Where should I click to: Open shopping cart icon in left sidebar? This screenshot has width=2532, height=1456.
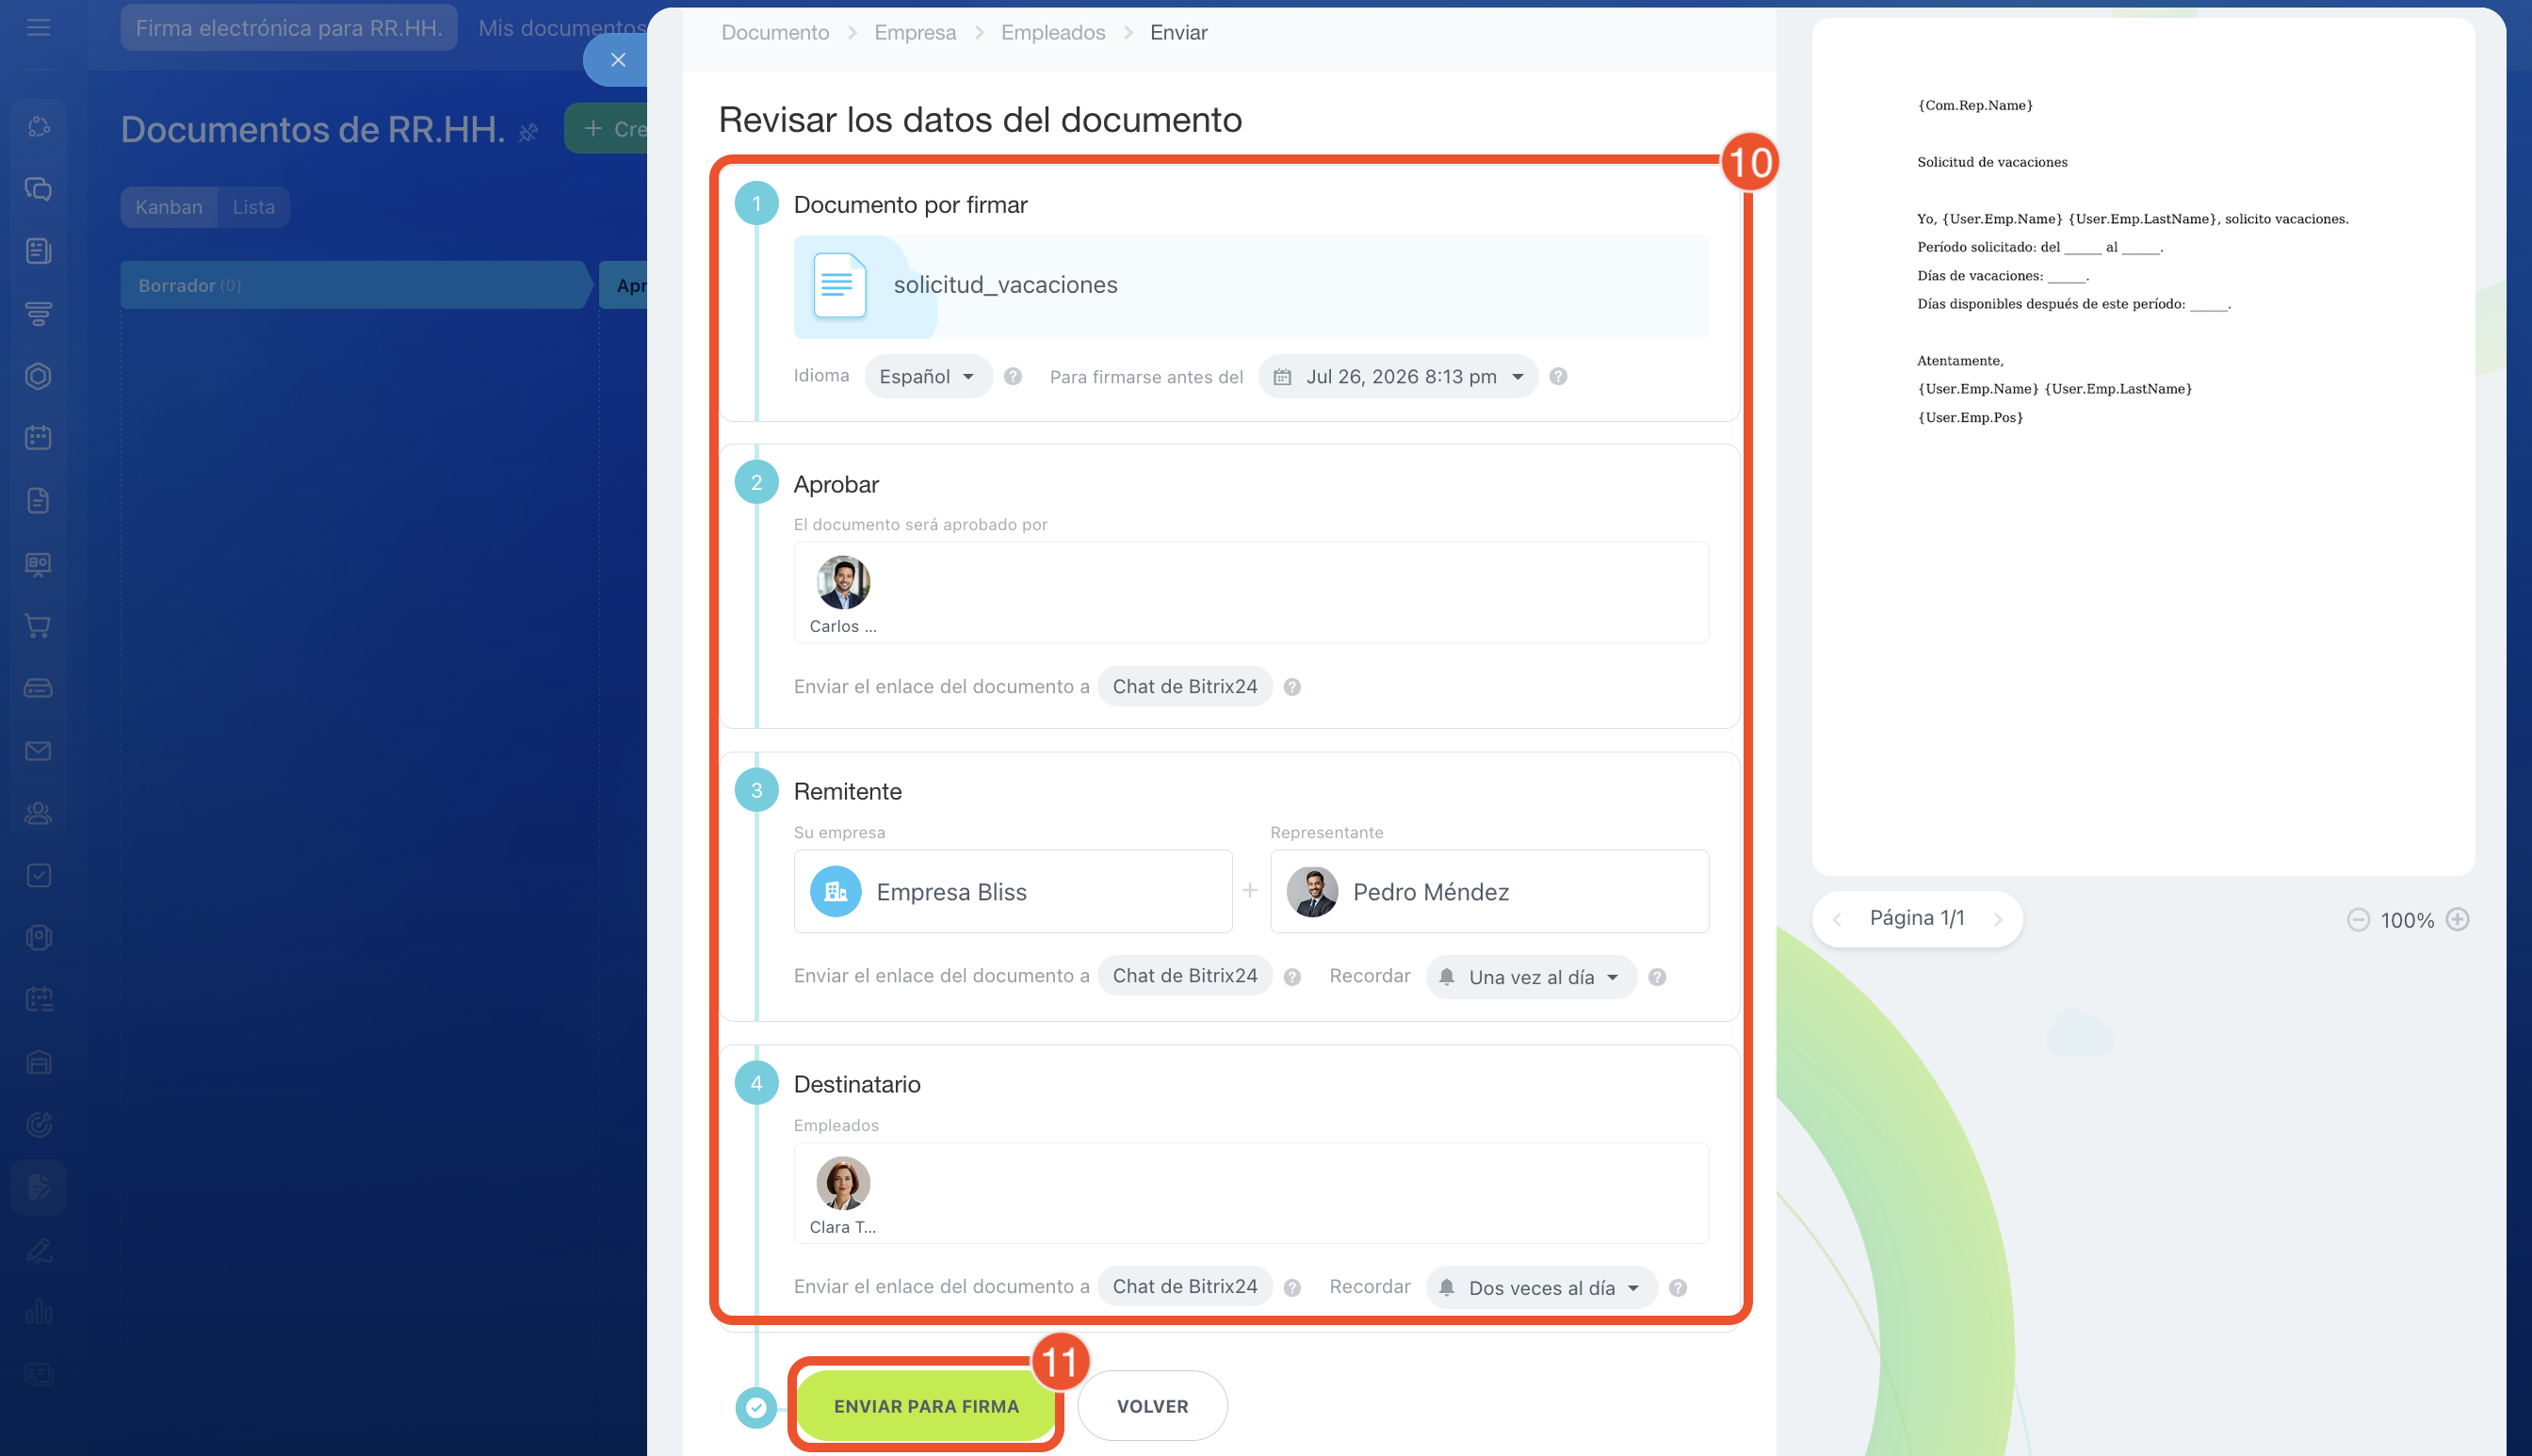[x=38, y=626]
